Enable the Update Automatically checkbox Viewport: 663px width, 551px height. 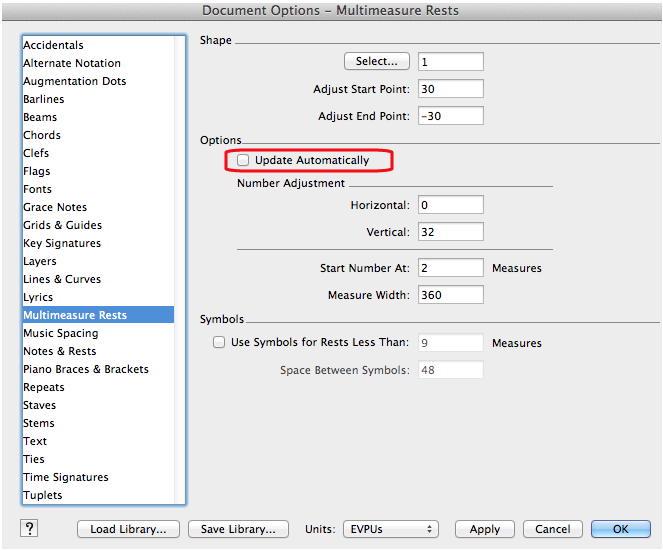click(243, 160)
